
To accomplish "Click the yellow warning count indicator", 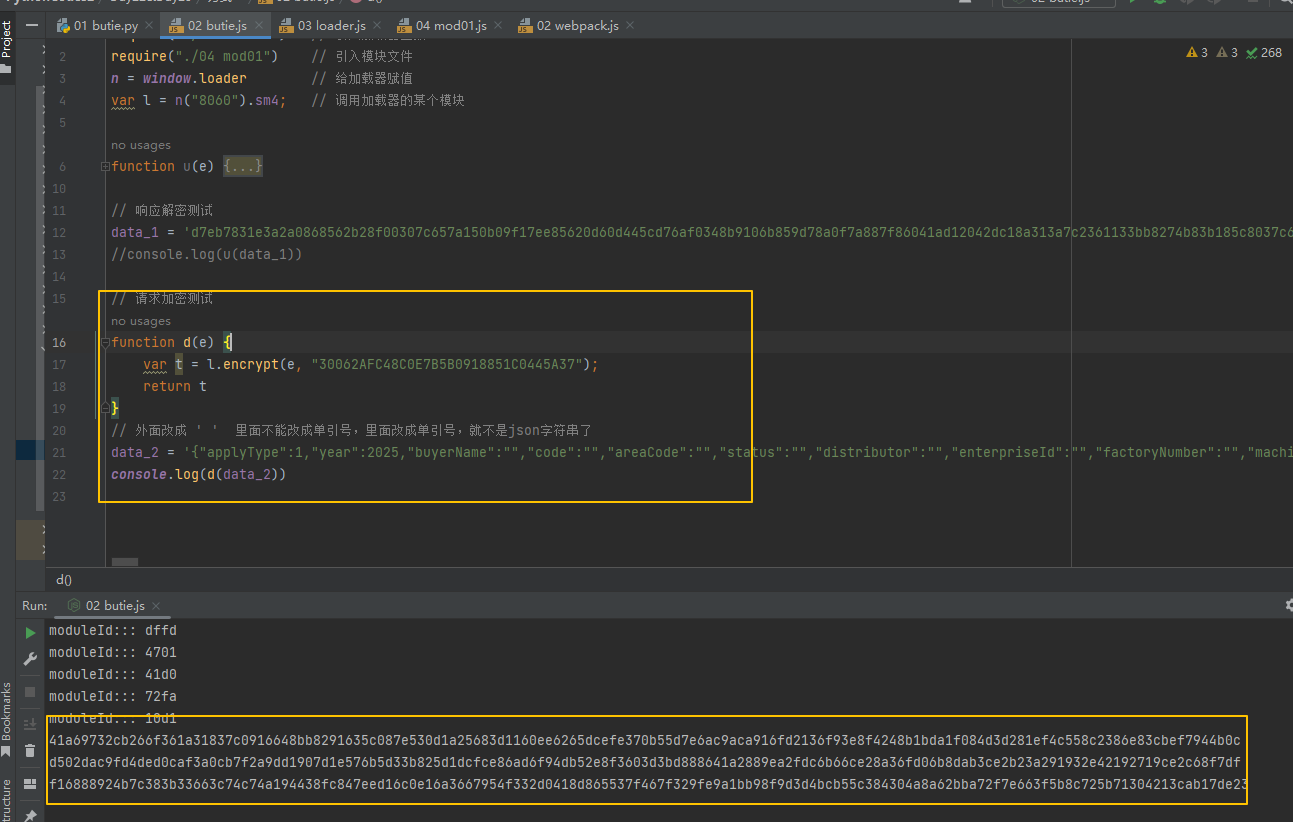I will click(1196, 52).
